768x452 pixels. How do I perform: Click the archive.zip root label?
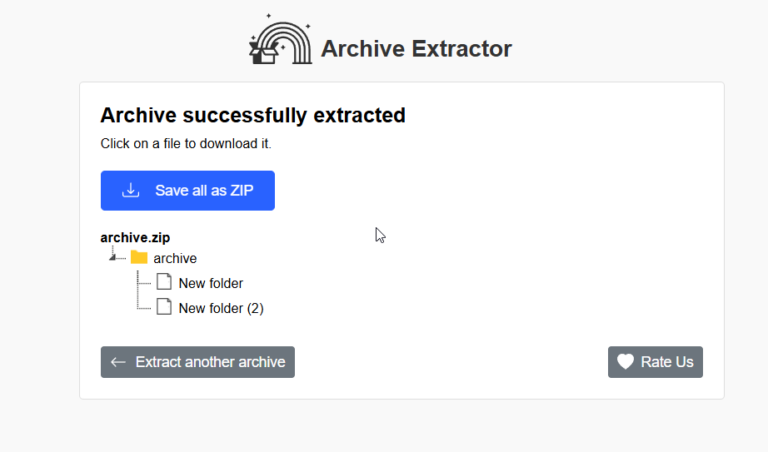(x=135, y=238)
